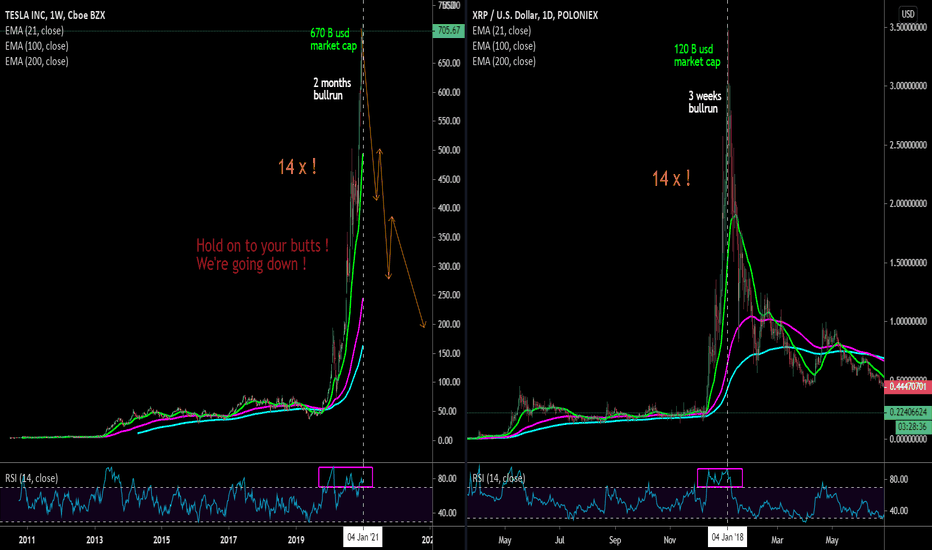Viewport: 932px width, 550px height.
Task: Click 1.00000000 on the XRP price axis
Action: tap(908, 322)
